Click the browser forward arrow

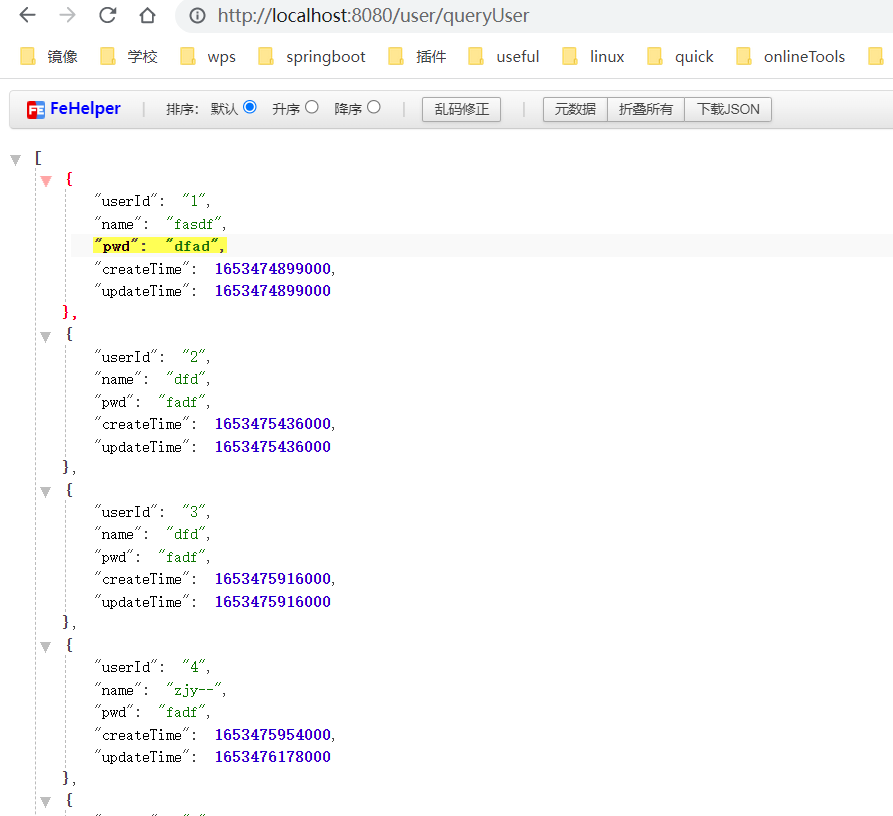click(x=67, y=16)
